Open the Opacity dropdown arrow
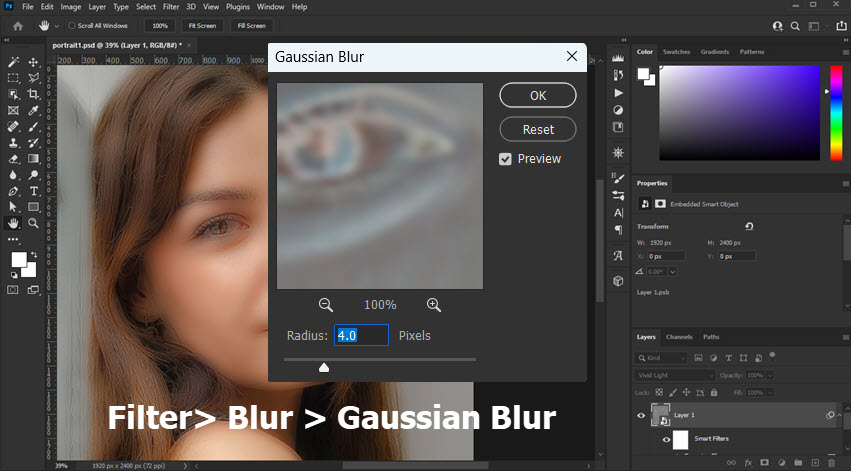 tap(770, 375)
